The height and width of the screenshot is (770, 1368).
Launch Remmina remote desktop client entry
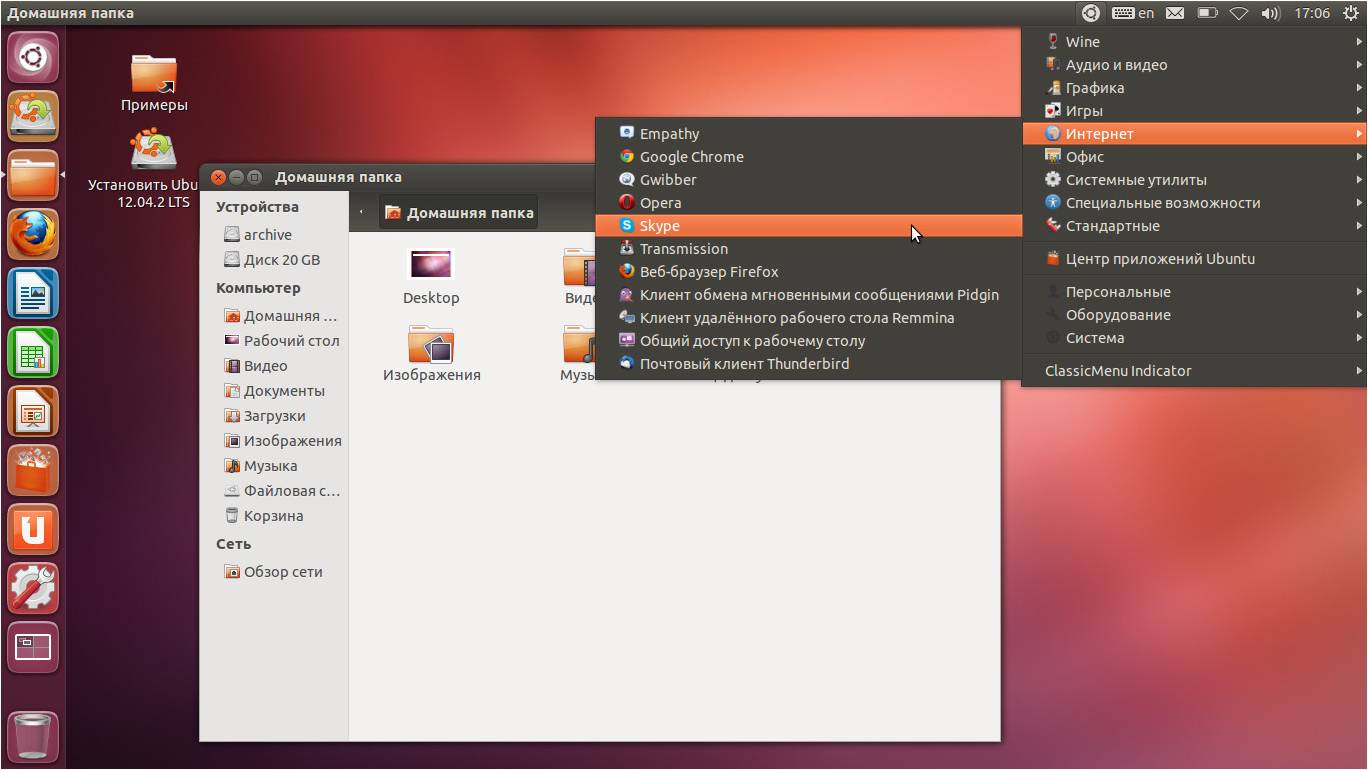point(808,318)
